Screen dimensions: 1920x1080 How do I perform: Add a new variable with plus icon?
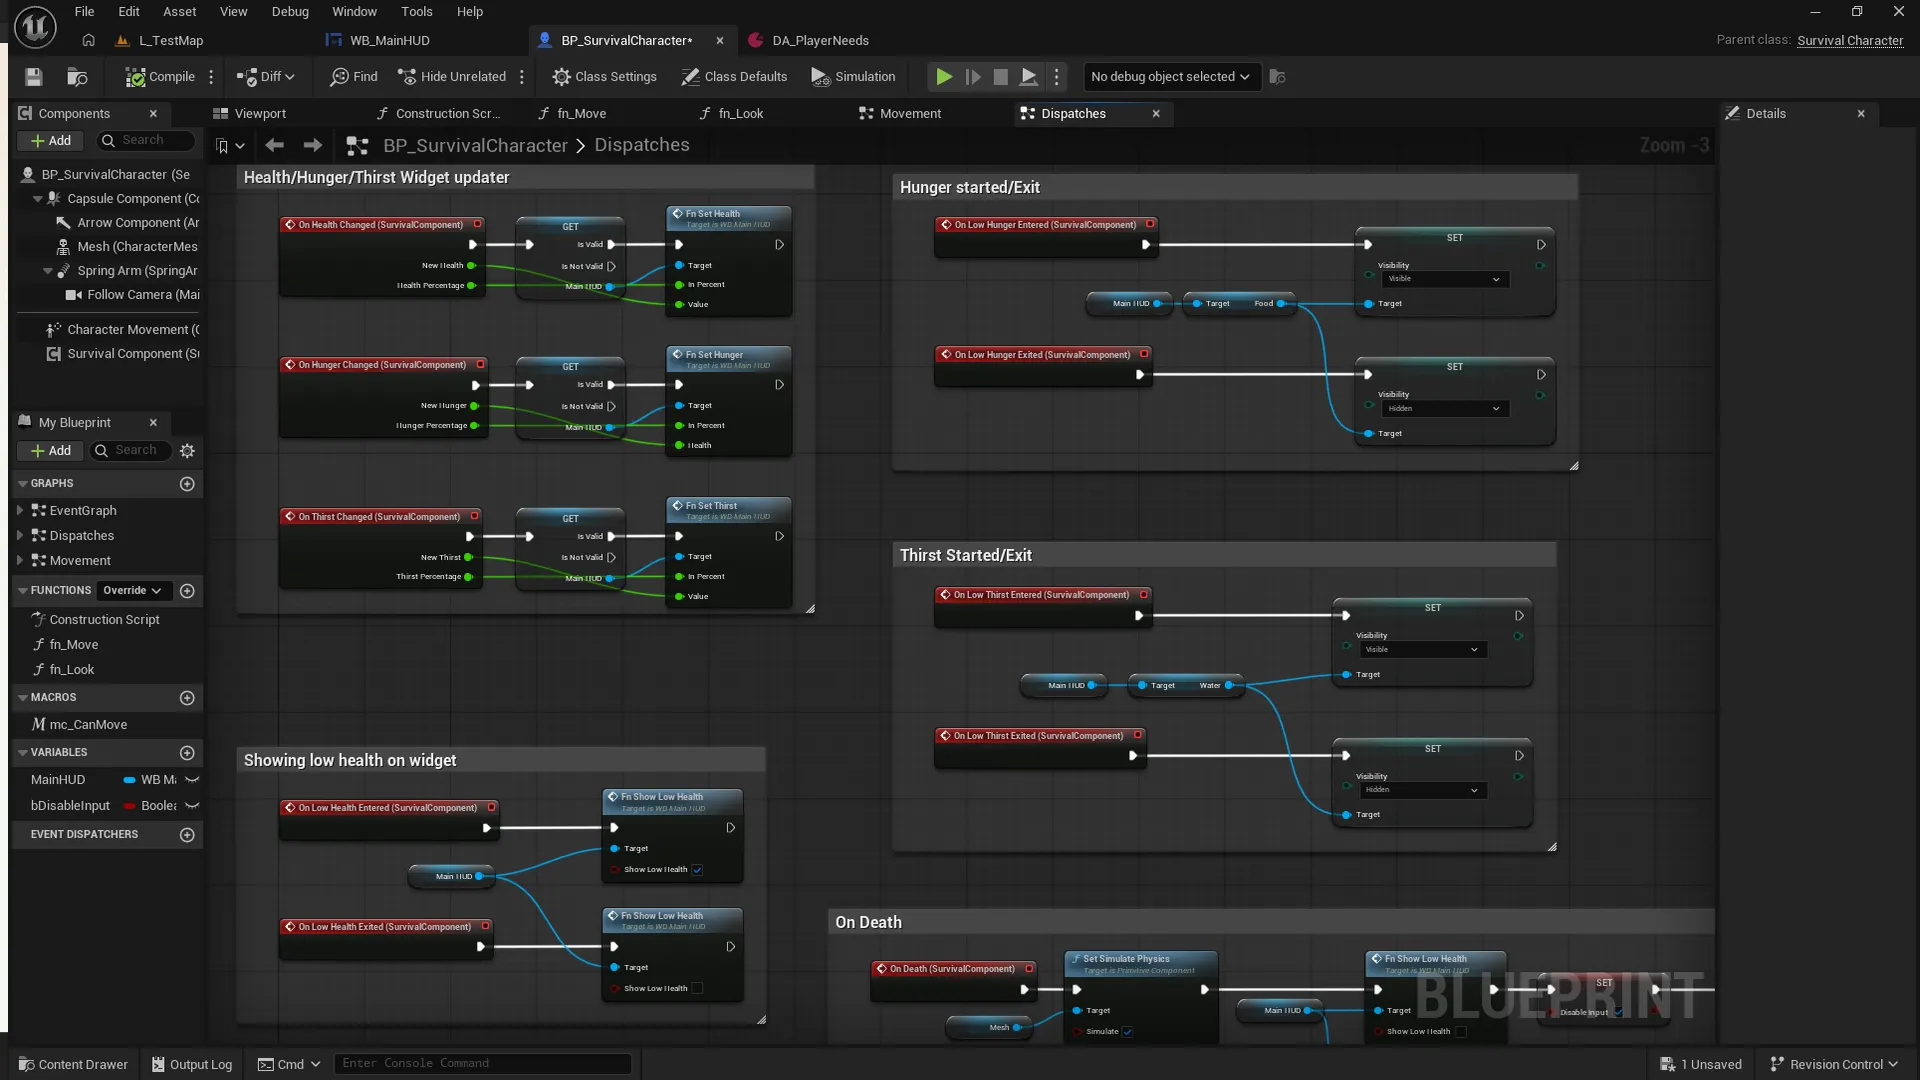pyautogui.click(x=187, y=753)
